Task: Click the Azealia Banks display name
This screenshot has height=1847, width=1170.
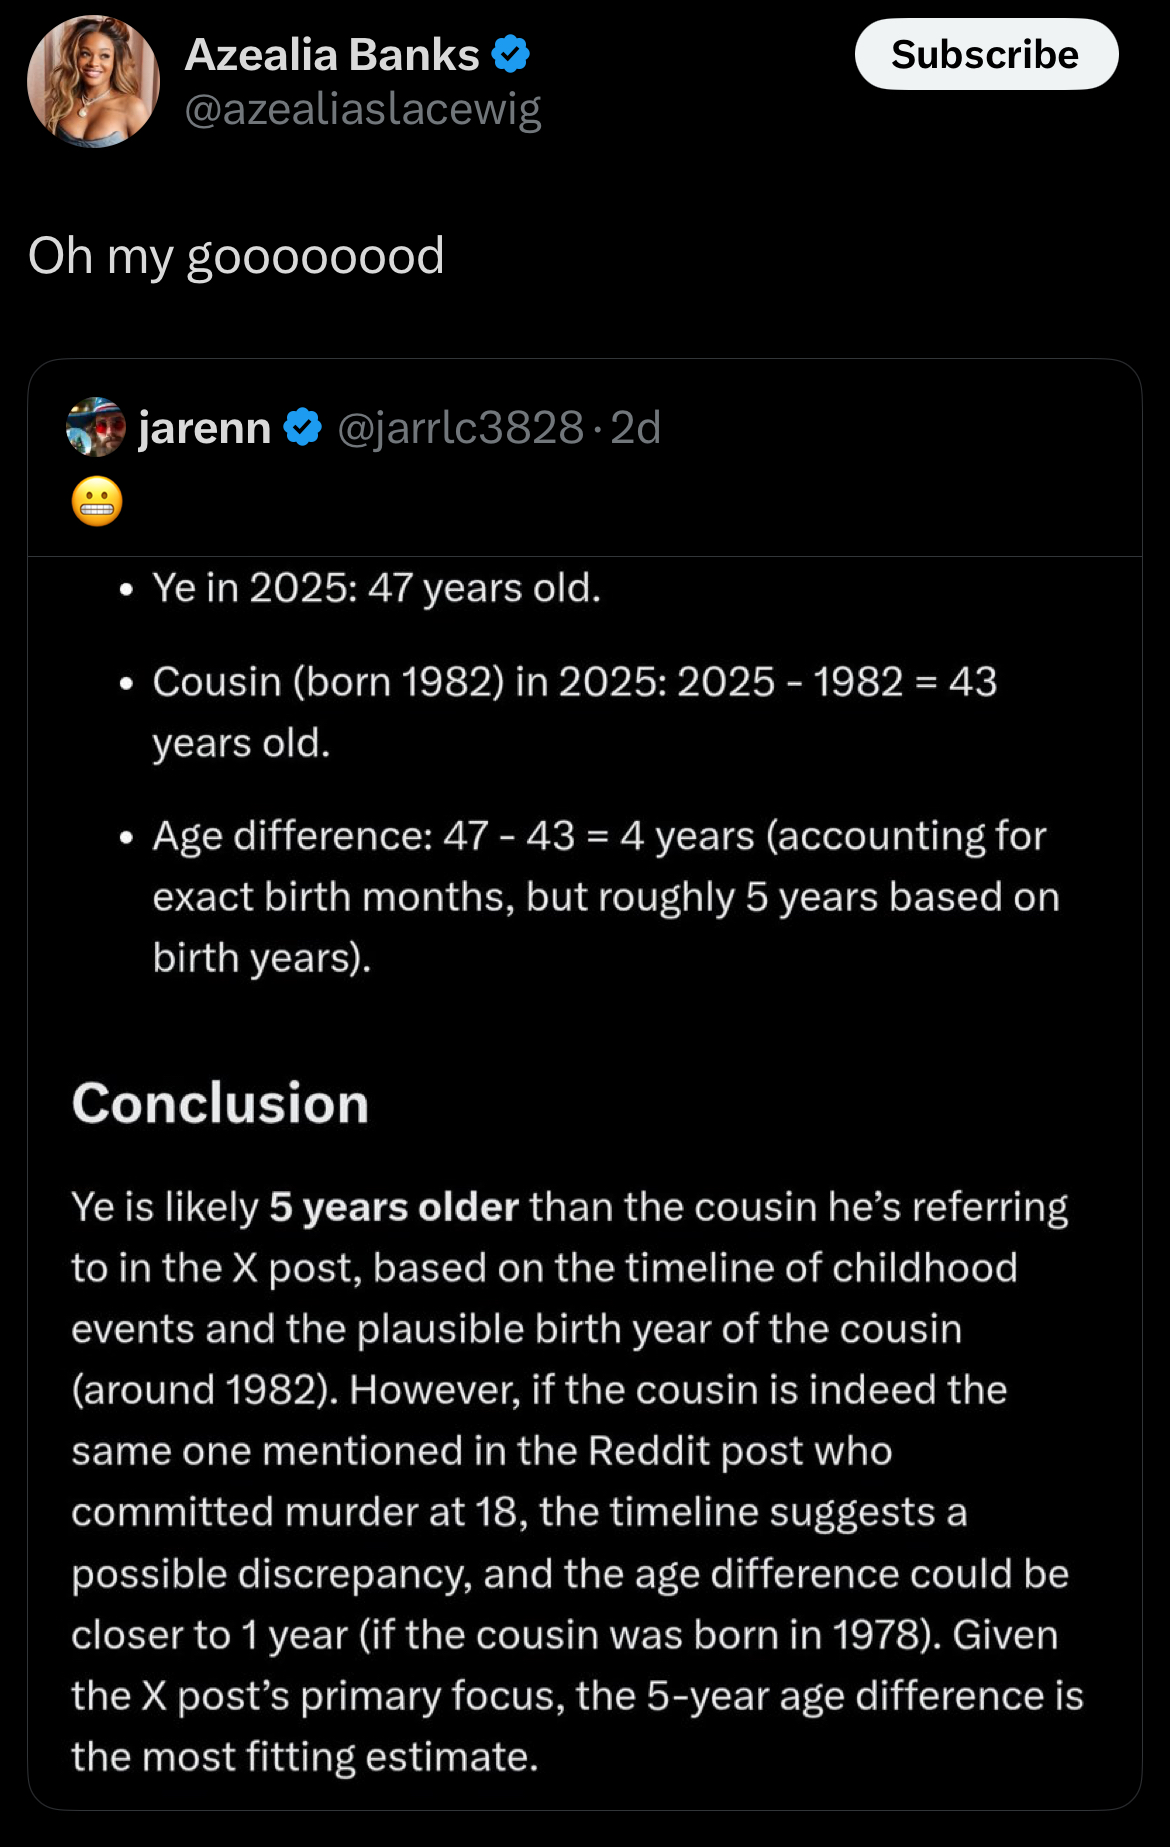Action: tap(332, 55)
